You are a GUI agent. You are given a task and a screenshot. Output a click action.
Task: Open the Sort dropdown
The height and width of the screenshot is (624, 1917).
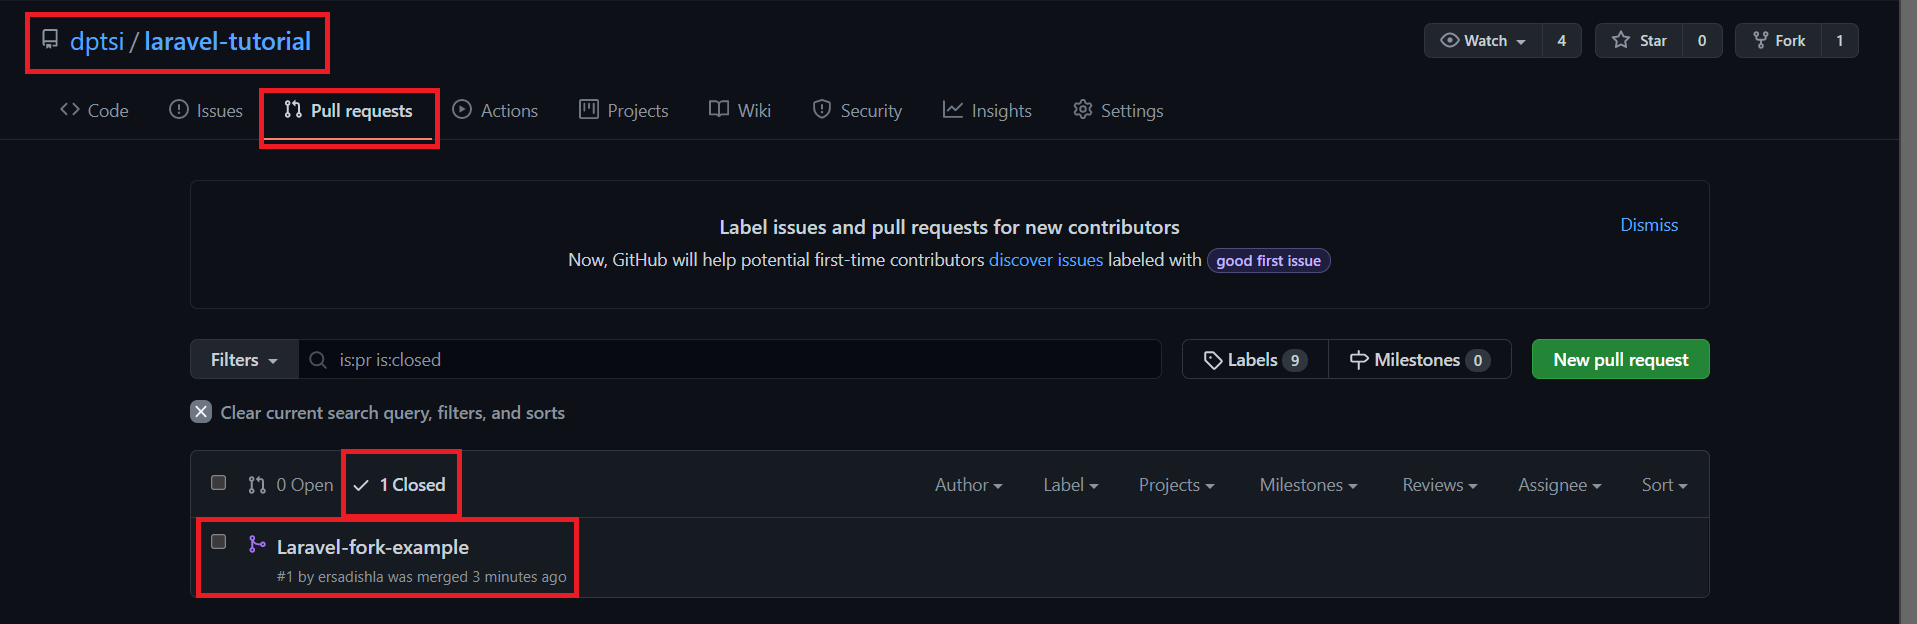1664,485
